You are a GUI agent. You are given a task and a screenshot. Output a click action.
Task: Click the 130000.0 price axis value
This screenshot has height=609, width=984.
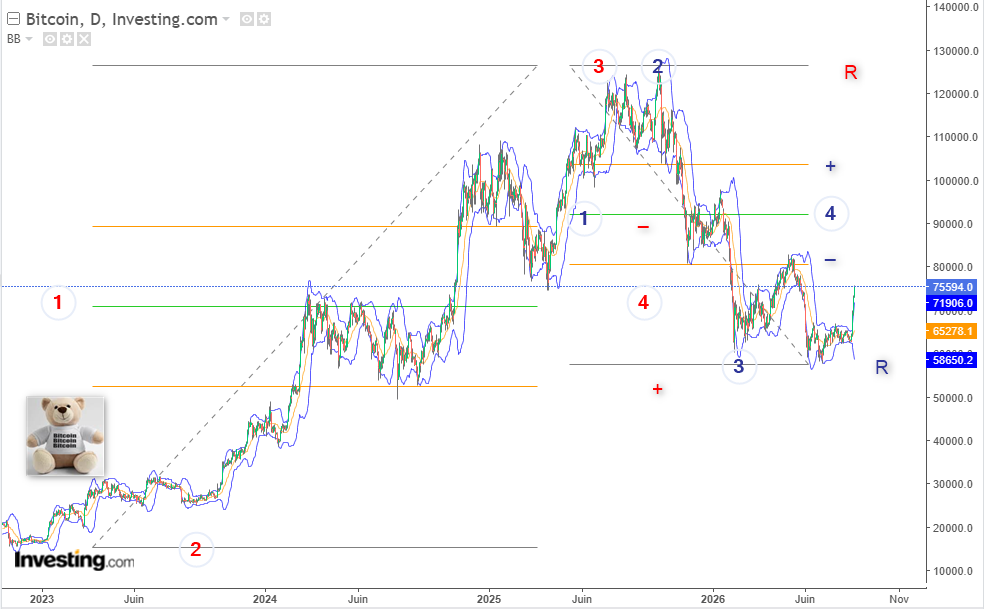(956, 51)
